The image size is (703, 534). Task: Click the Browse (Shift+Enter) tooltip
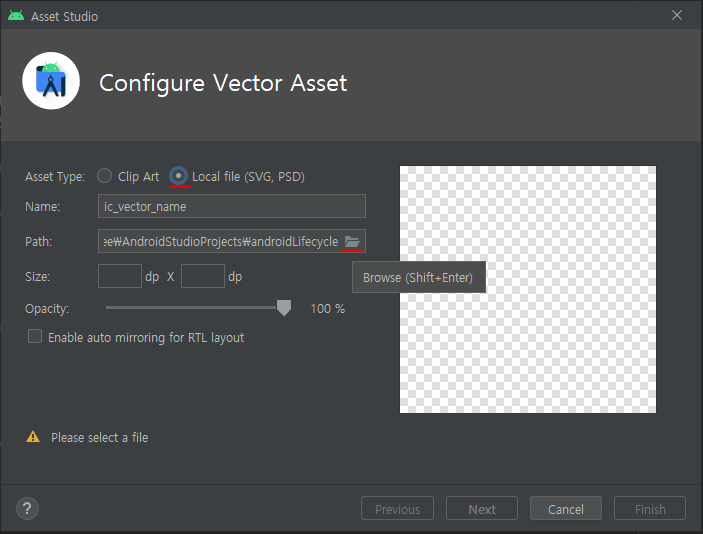point(419,277)
